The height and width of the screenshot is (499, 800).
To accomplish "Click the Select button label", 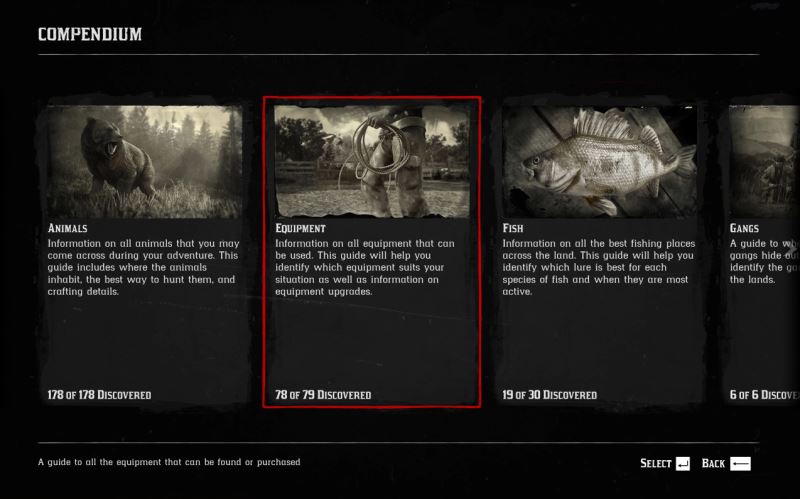I will point(656,463).
